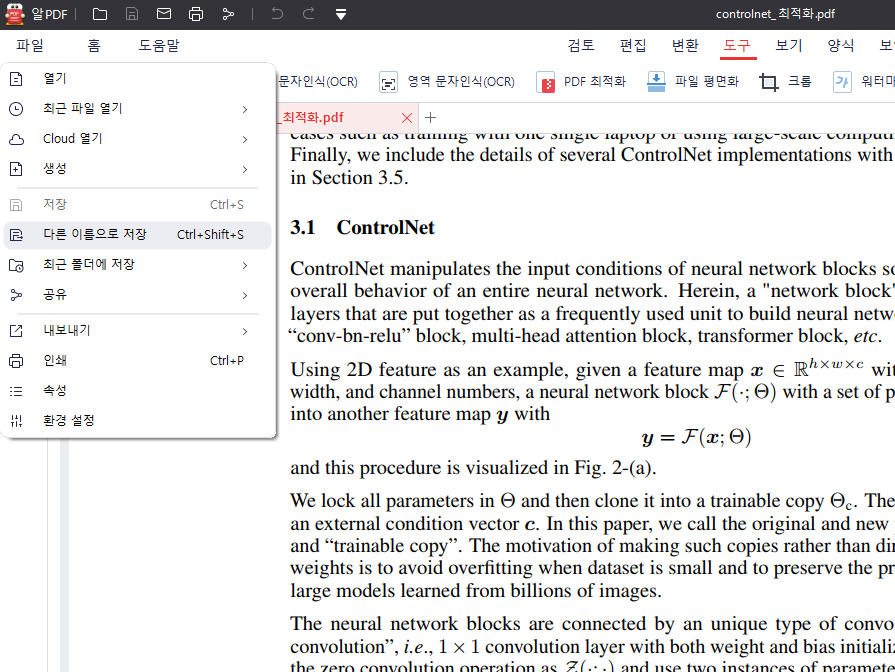Click the undo arrow icon

[x=277, y=14]
